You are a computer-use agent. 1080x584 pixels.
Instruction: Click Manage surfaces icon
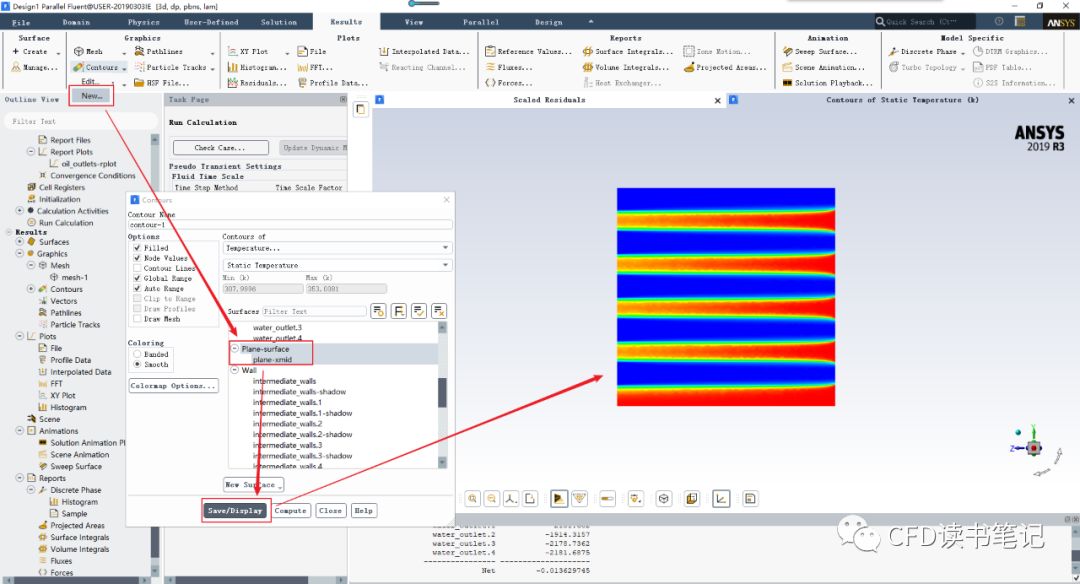pyautogui.click(x=17, y=67)
